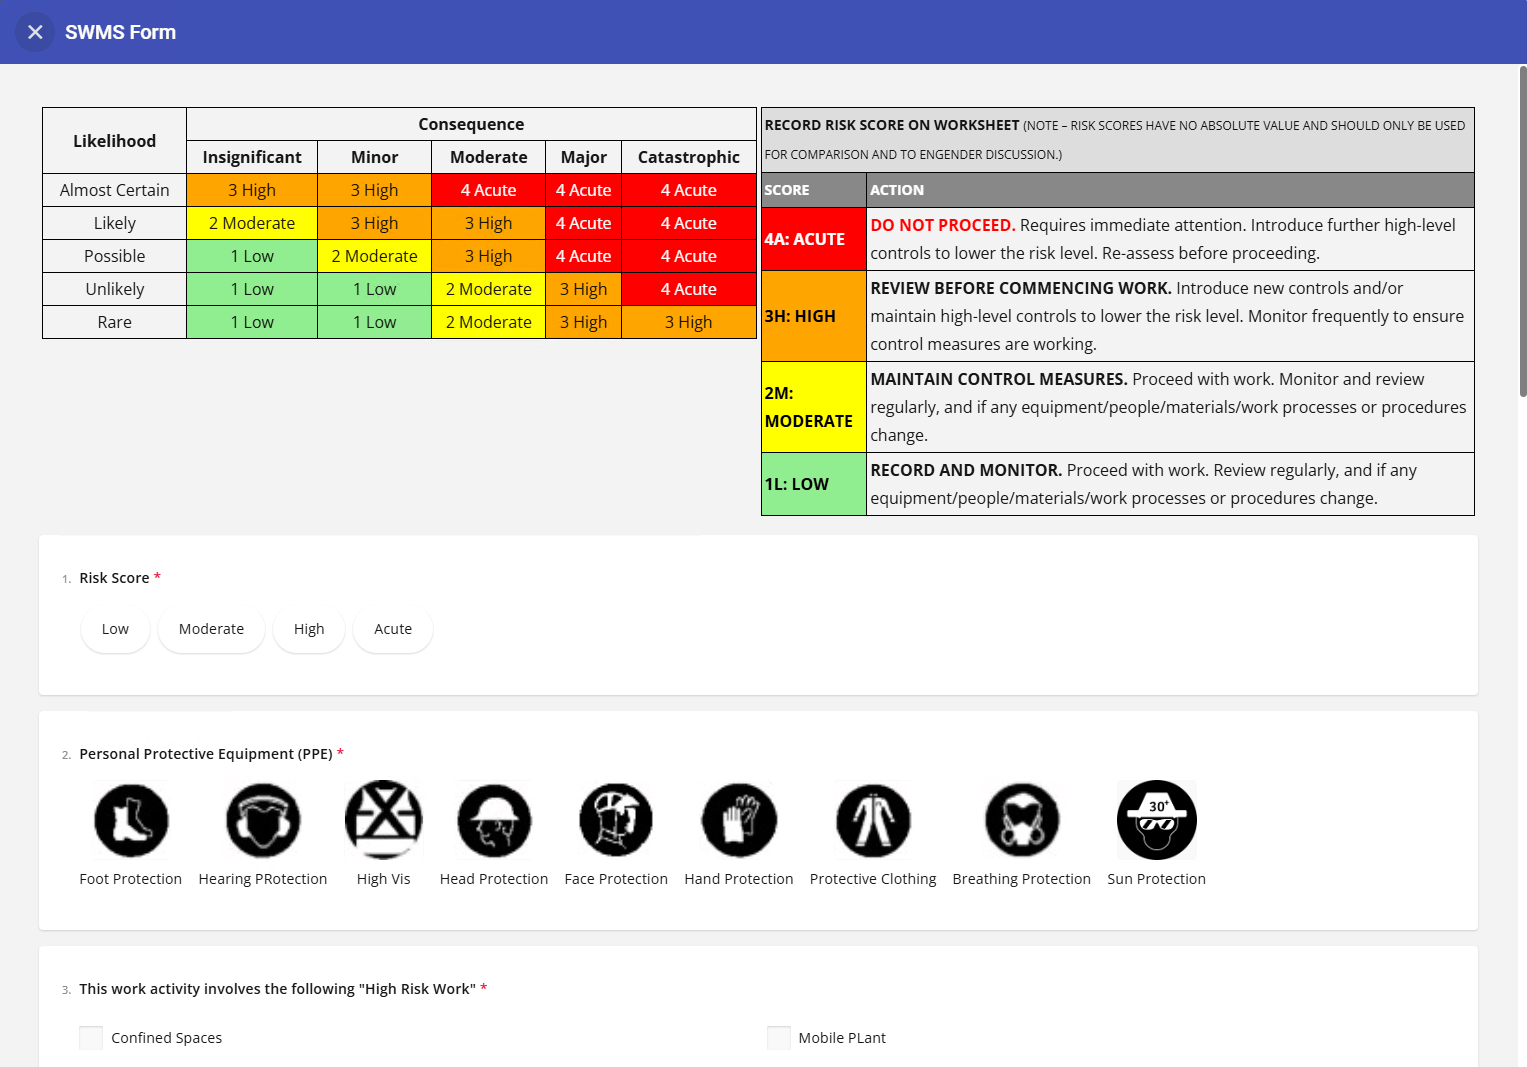Viewport: 1527px width, 1067px height.
Task: Click the Foot Protection label text
Action: click(x=131, y=879)
